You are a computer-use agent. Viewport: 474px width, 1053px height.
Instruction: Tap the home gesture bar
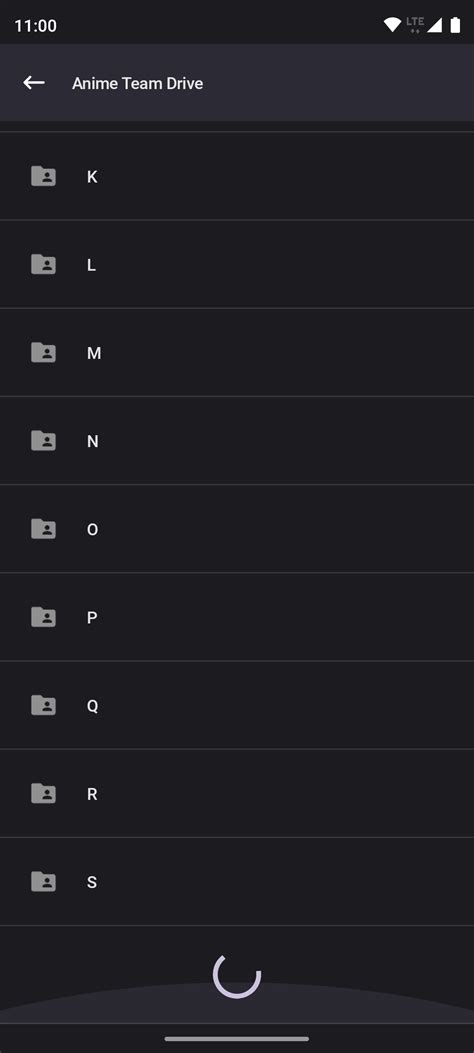237,1039
